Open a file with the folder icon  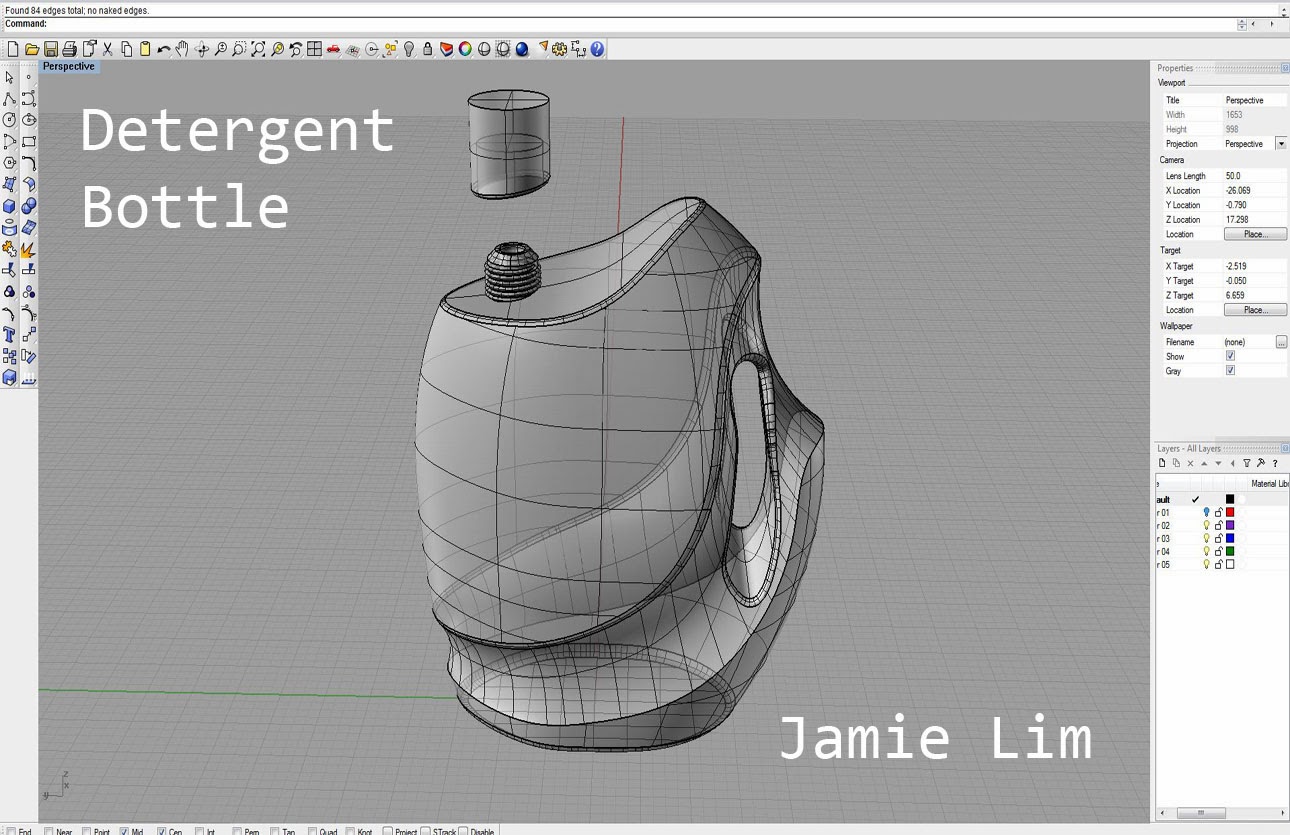coord(32,49)
